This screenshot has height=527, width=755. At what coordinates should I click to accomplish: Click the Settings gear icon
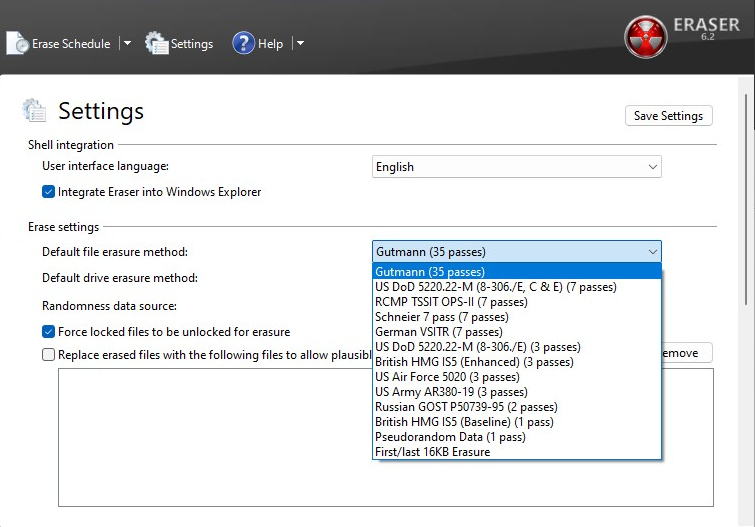[156, 43]
